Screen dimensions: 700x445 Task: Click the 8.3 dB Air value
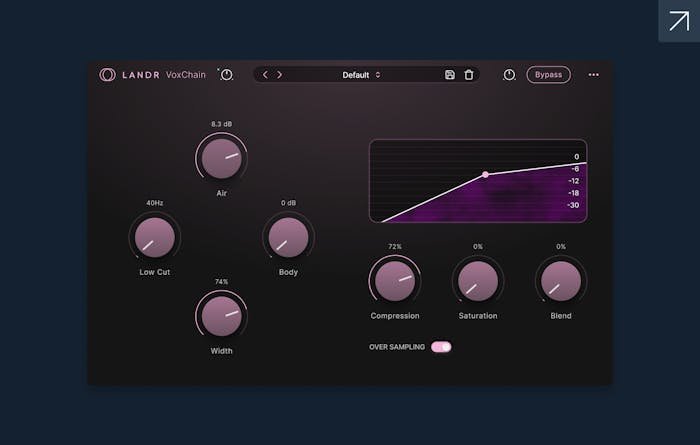pos(221,124)
